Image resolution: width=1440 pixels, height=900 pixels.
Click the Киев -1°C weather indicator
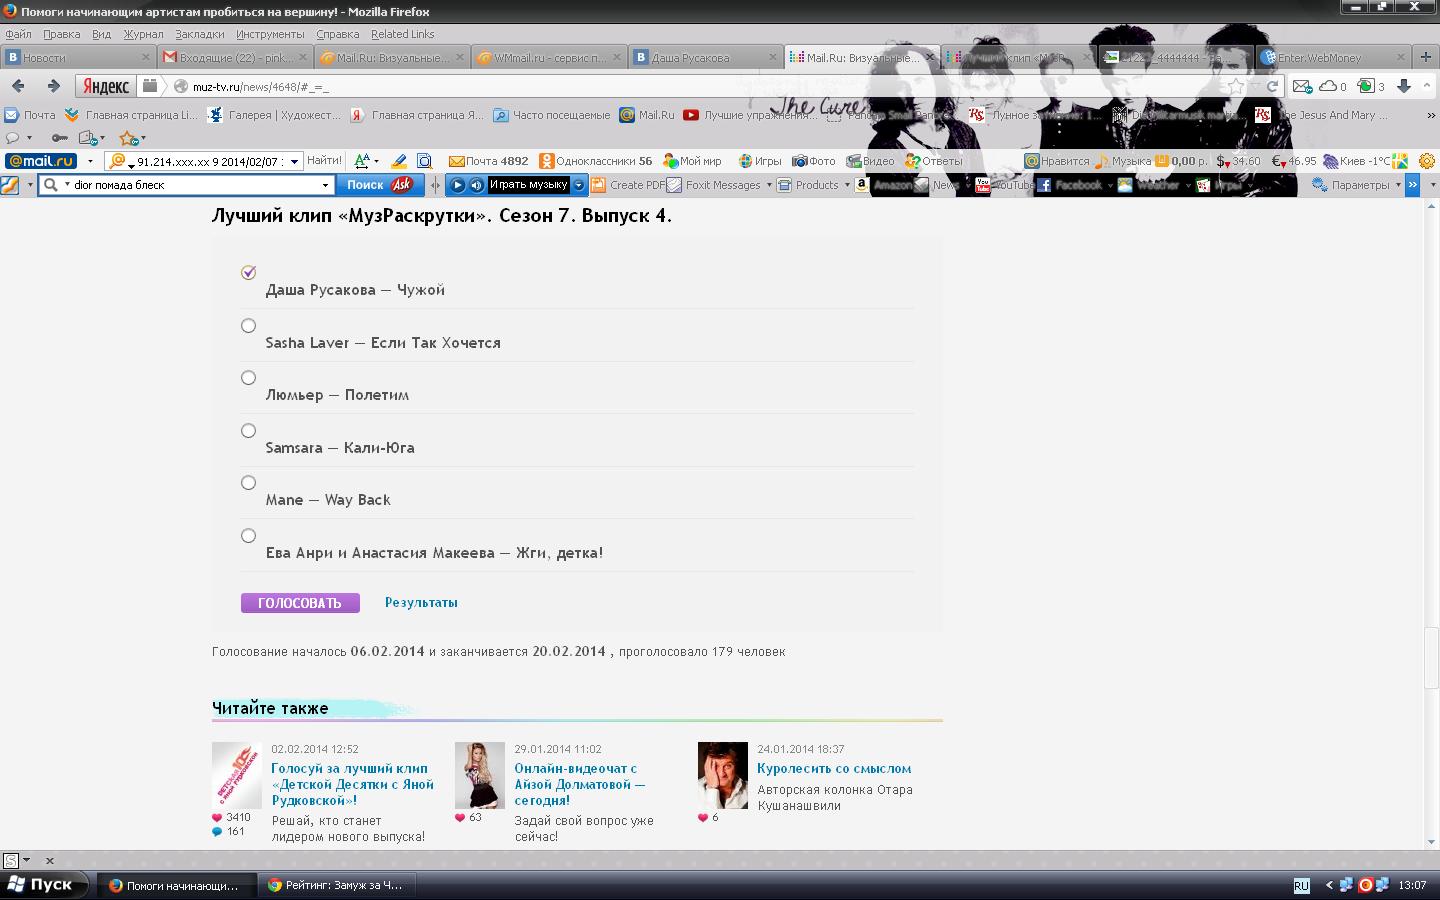tap(1357, 160)
